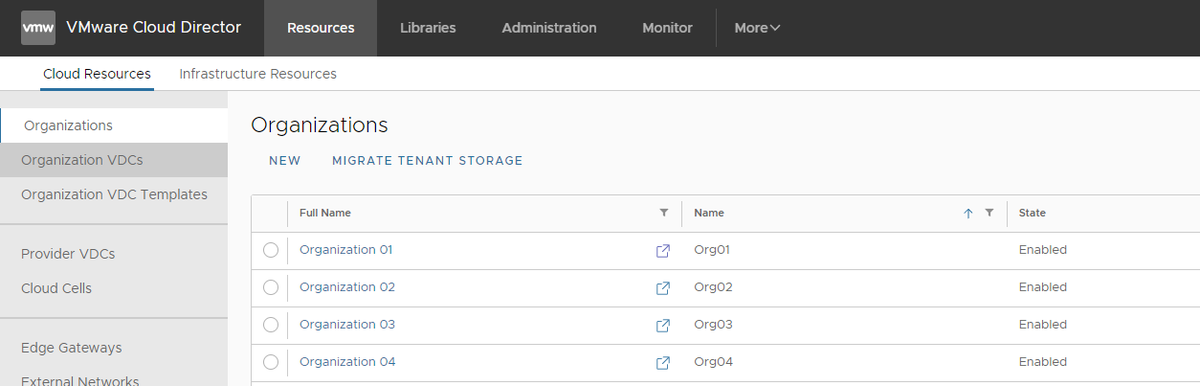Click Enabled state for Organization 02
The width and height of the screenshot is (1200, 386).
[1043, 287]
